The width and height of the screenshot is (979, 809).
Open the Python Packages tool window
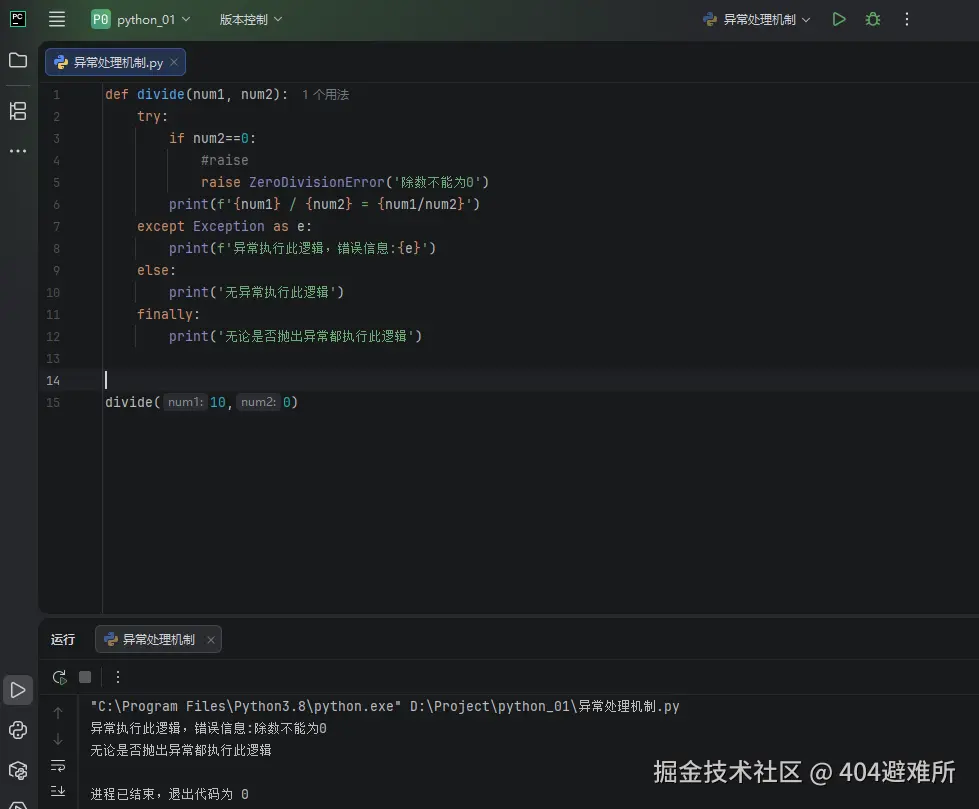pyautogui.click(x=18, y=770)
